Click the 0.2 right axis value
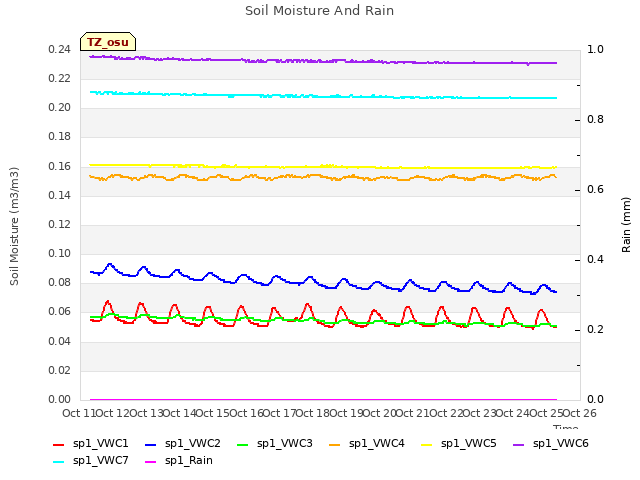The width and height of the screenshot is (640, 480). 595,329
